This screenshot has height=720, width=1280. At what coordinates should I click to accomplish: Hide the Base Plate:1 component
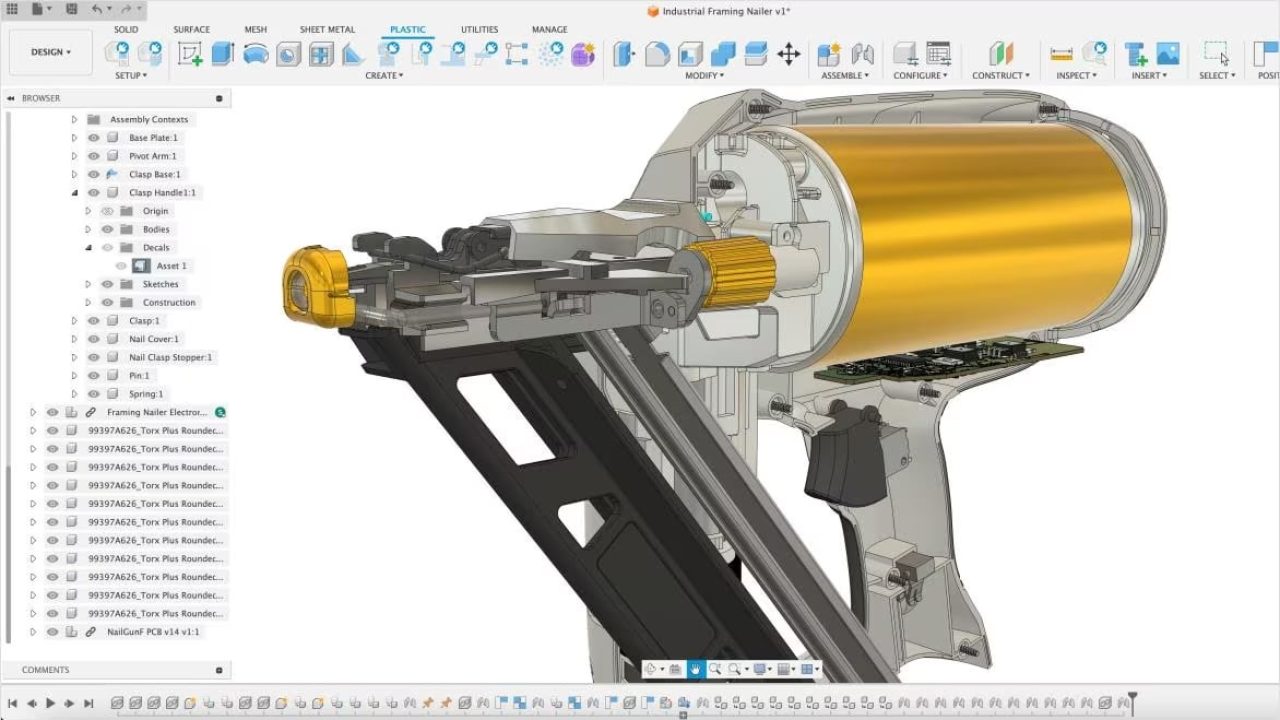pos(94,137)
